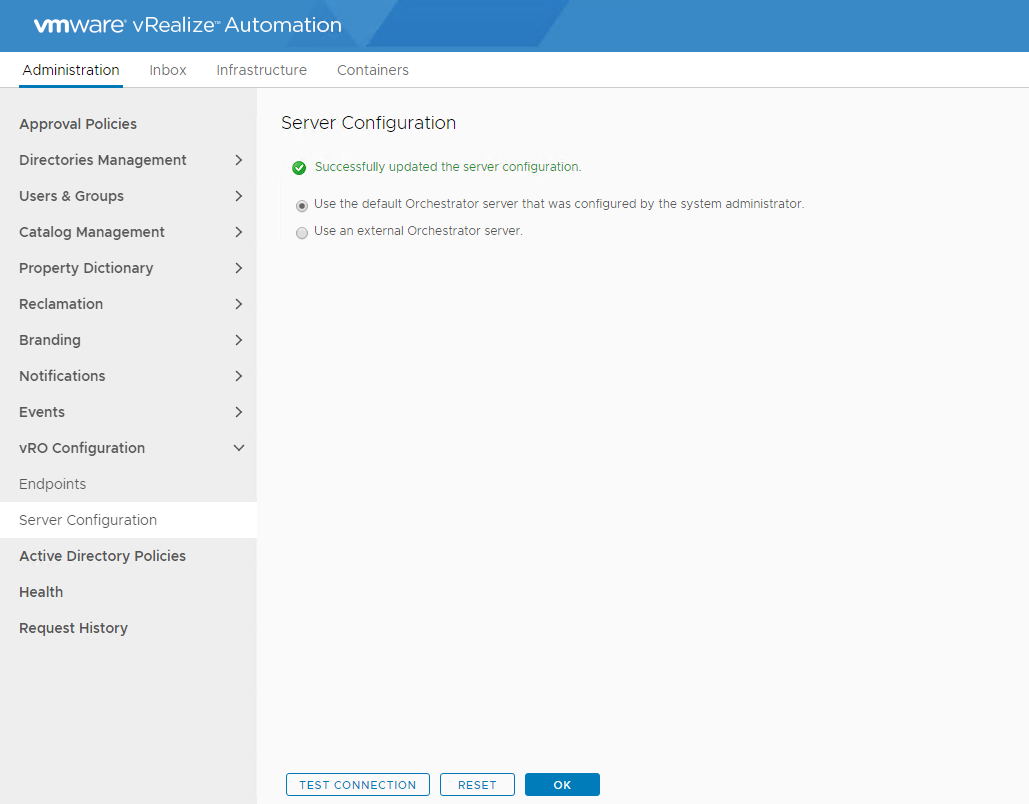Expand the Reclamation section arrow

(x=238, y=304)
